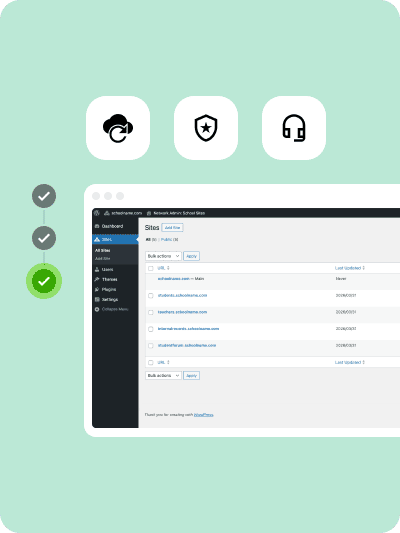This screenshot has height=533, width=400.
Task: Sort by URL column header
Action: click(x=163, y=268)
